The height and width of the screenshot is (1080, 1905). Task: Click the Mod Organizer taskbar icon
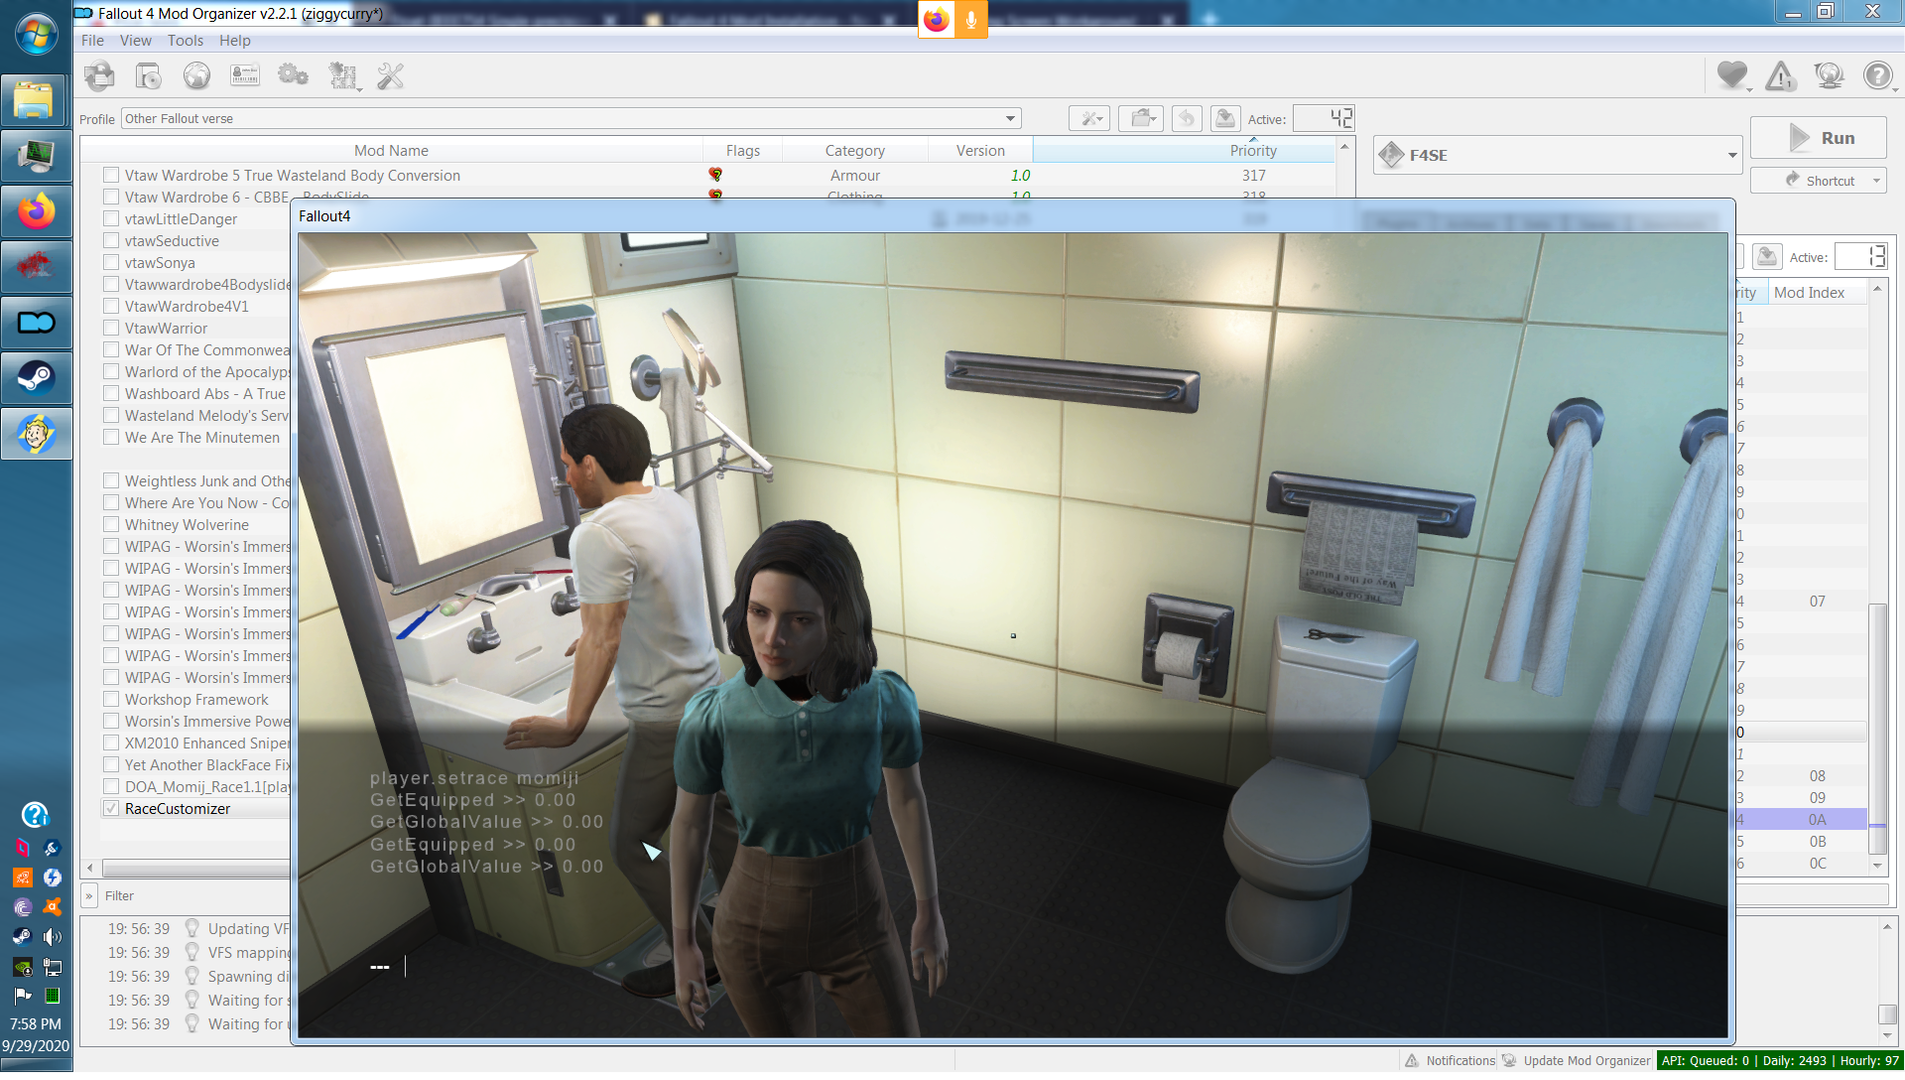click(x=36, y=322)
